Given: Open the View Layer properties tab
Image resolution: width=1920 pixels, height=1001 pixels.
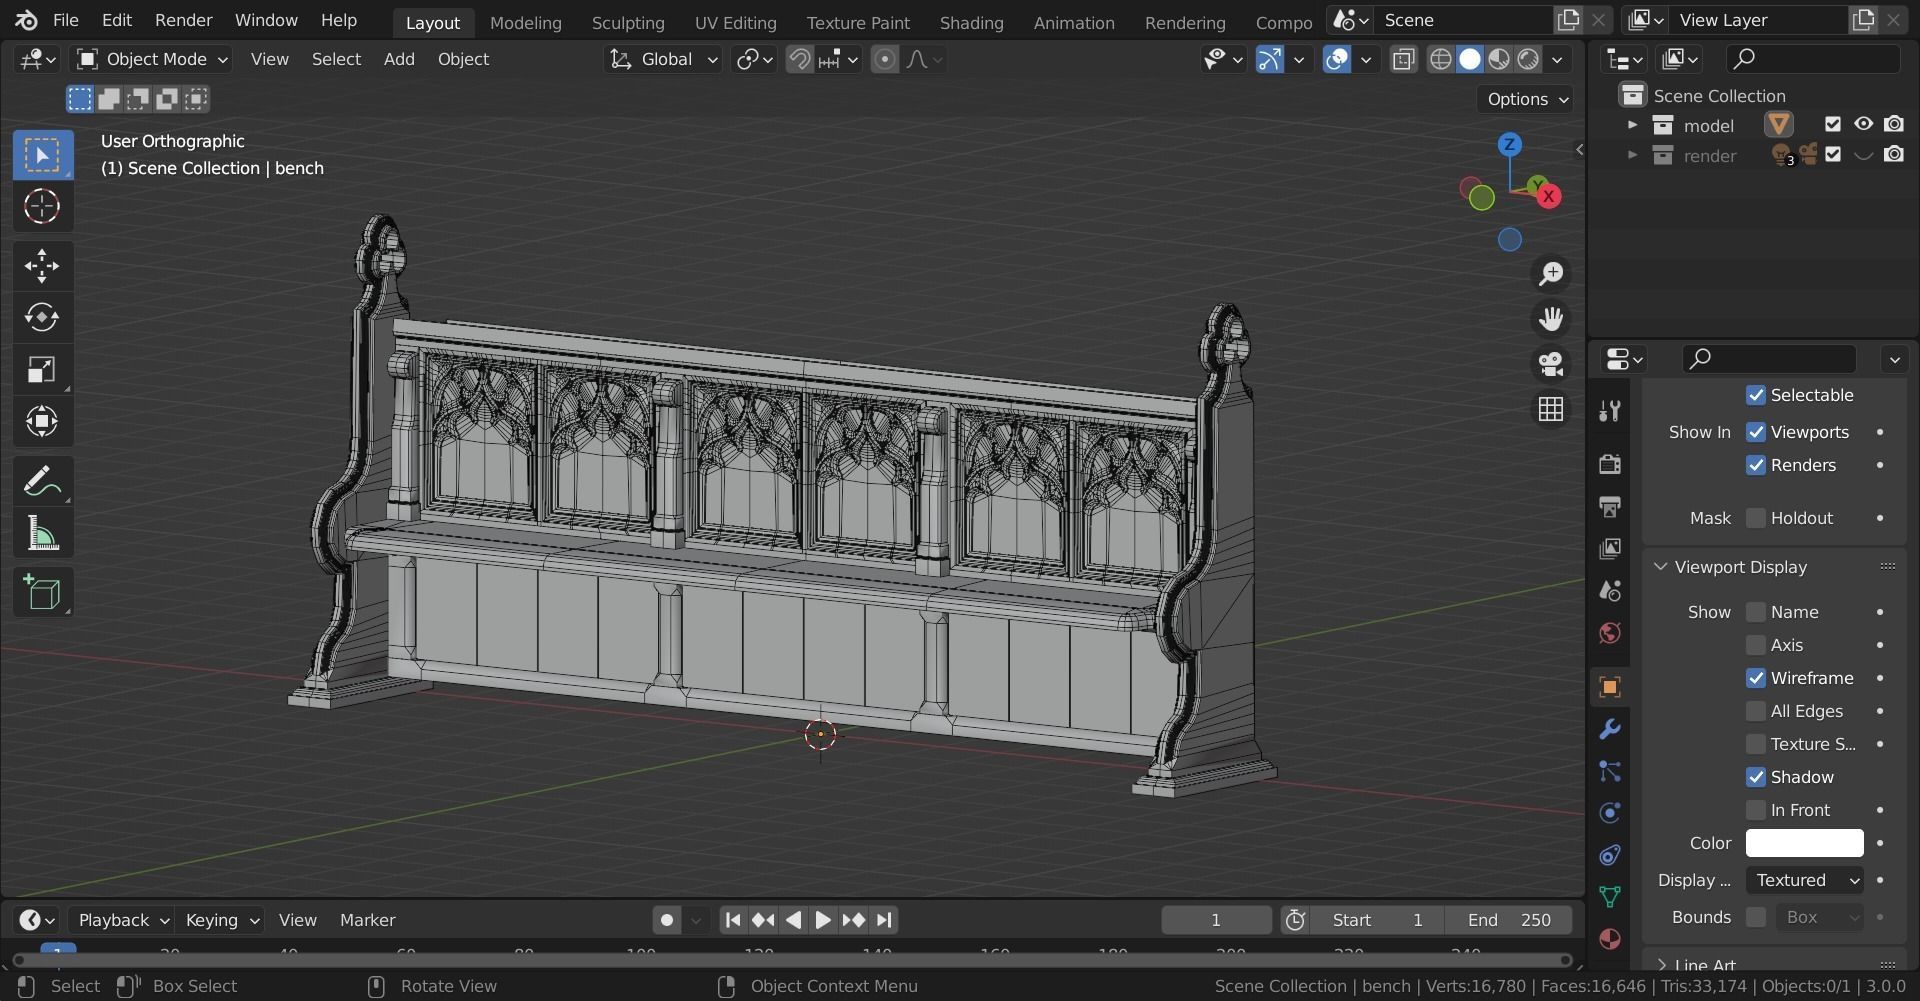Looking at the screenshot, I should point(1609,548).
